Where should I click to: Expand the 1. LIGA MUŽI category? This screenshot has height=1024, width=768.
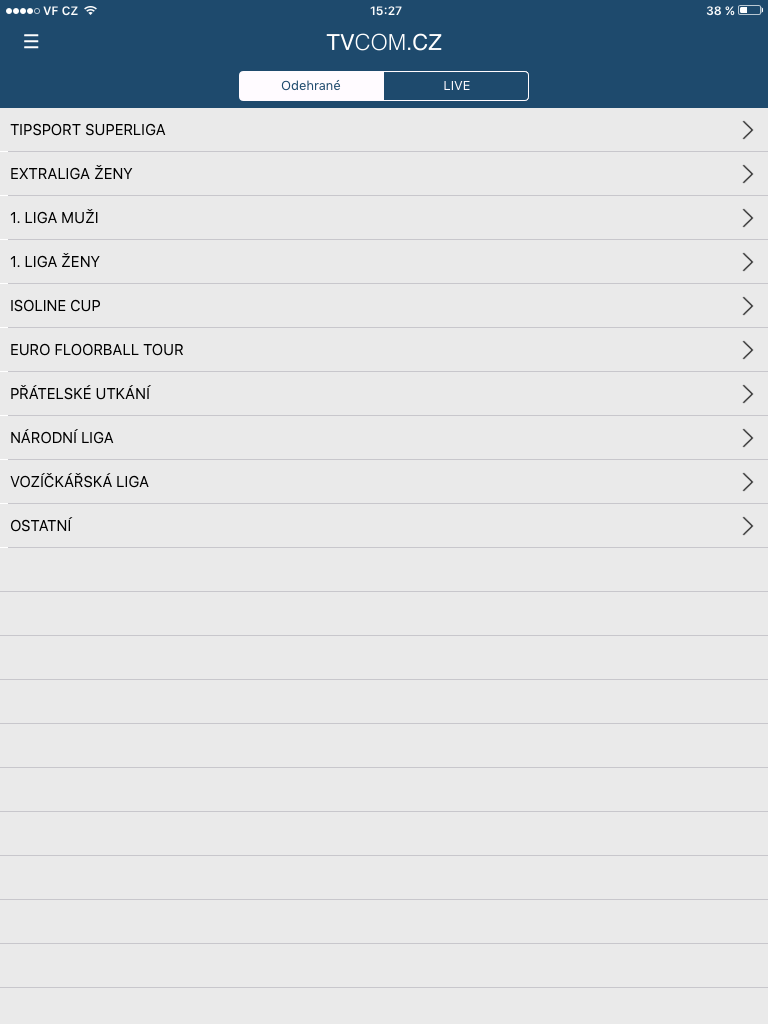[x=384, y=217]
